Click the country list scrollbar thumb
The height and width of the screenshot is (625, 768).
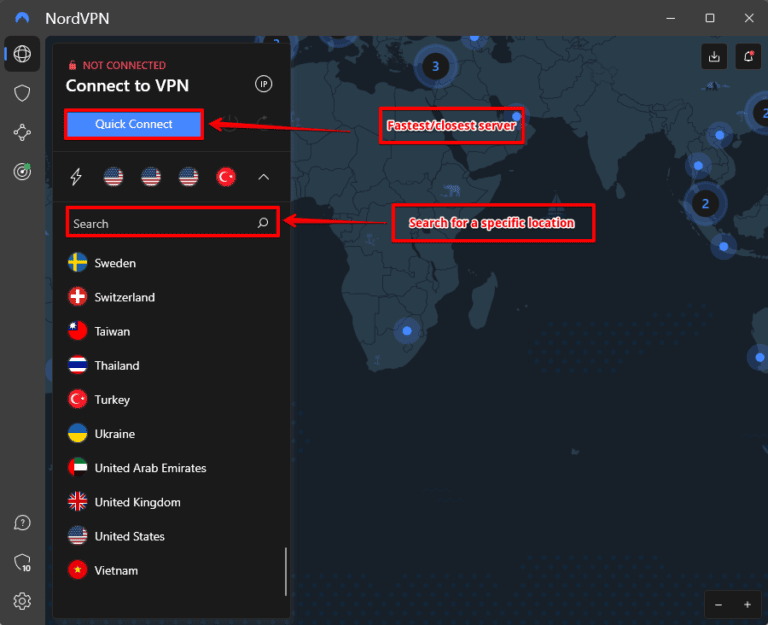coord(286,571)
